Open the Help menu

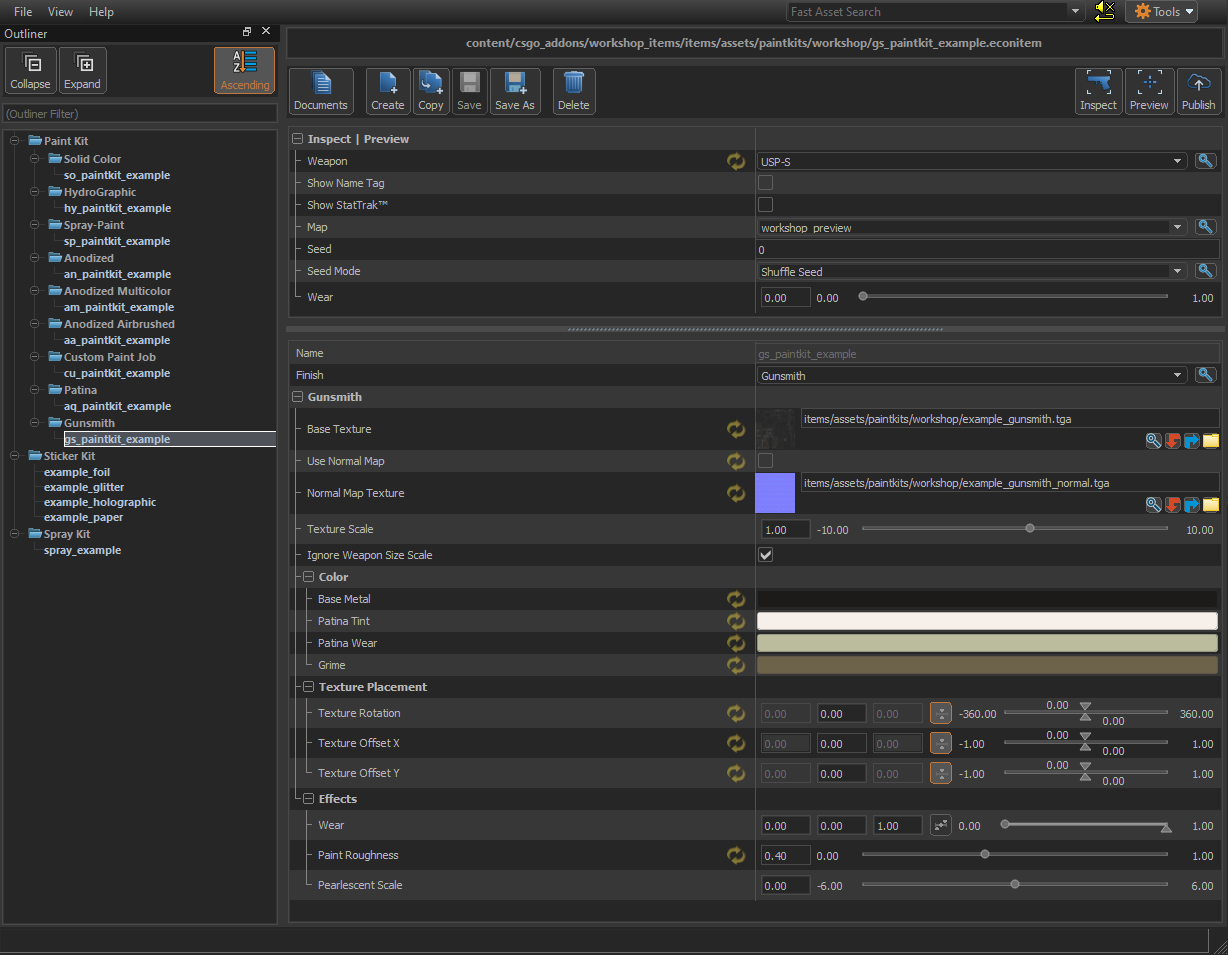[101, 12]
